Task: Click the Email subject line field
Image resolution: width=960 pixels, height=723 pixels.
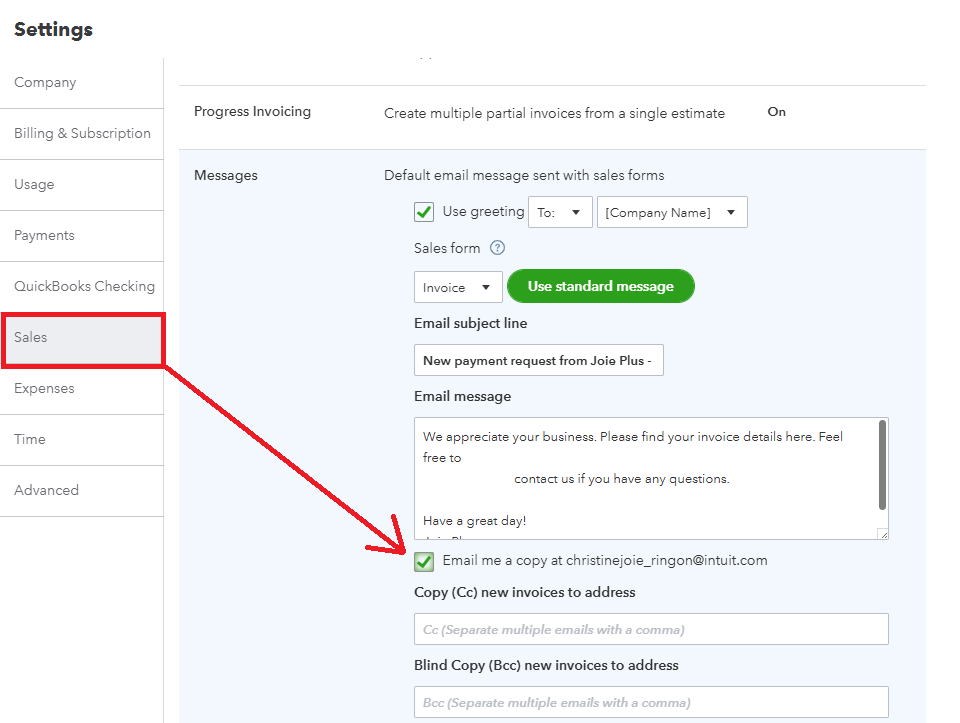Action: [x=538, y=361]
